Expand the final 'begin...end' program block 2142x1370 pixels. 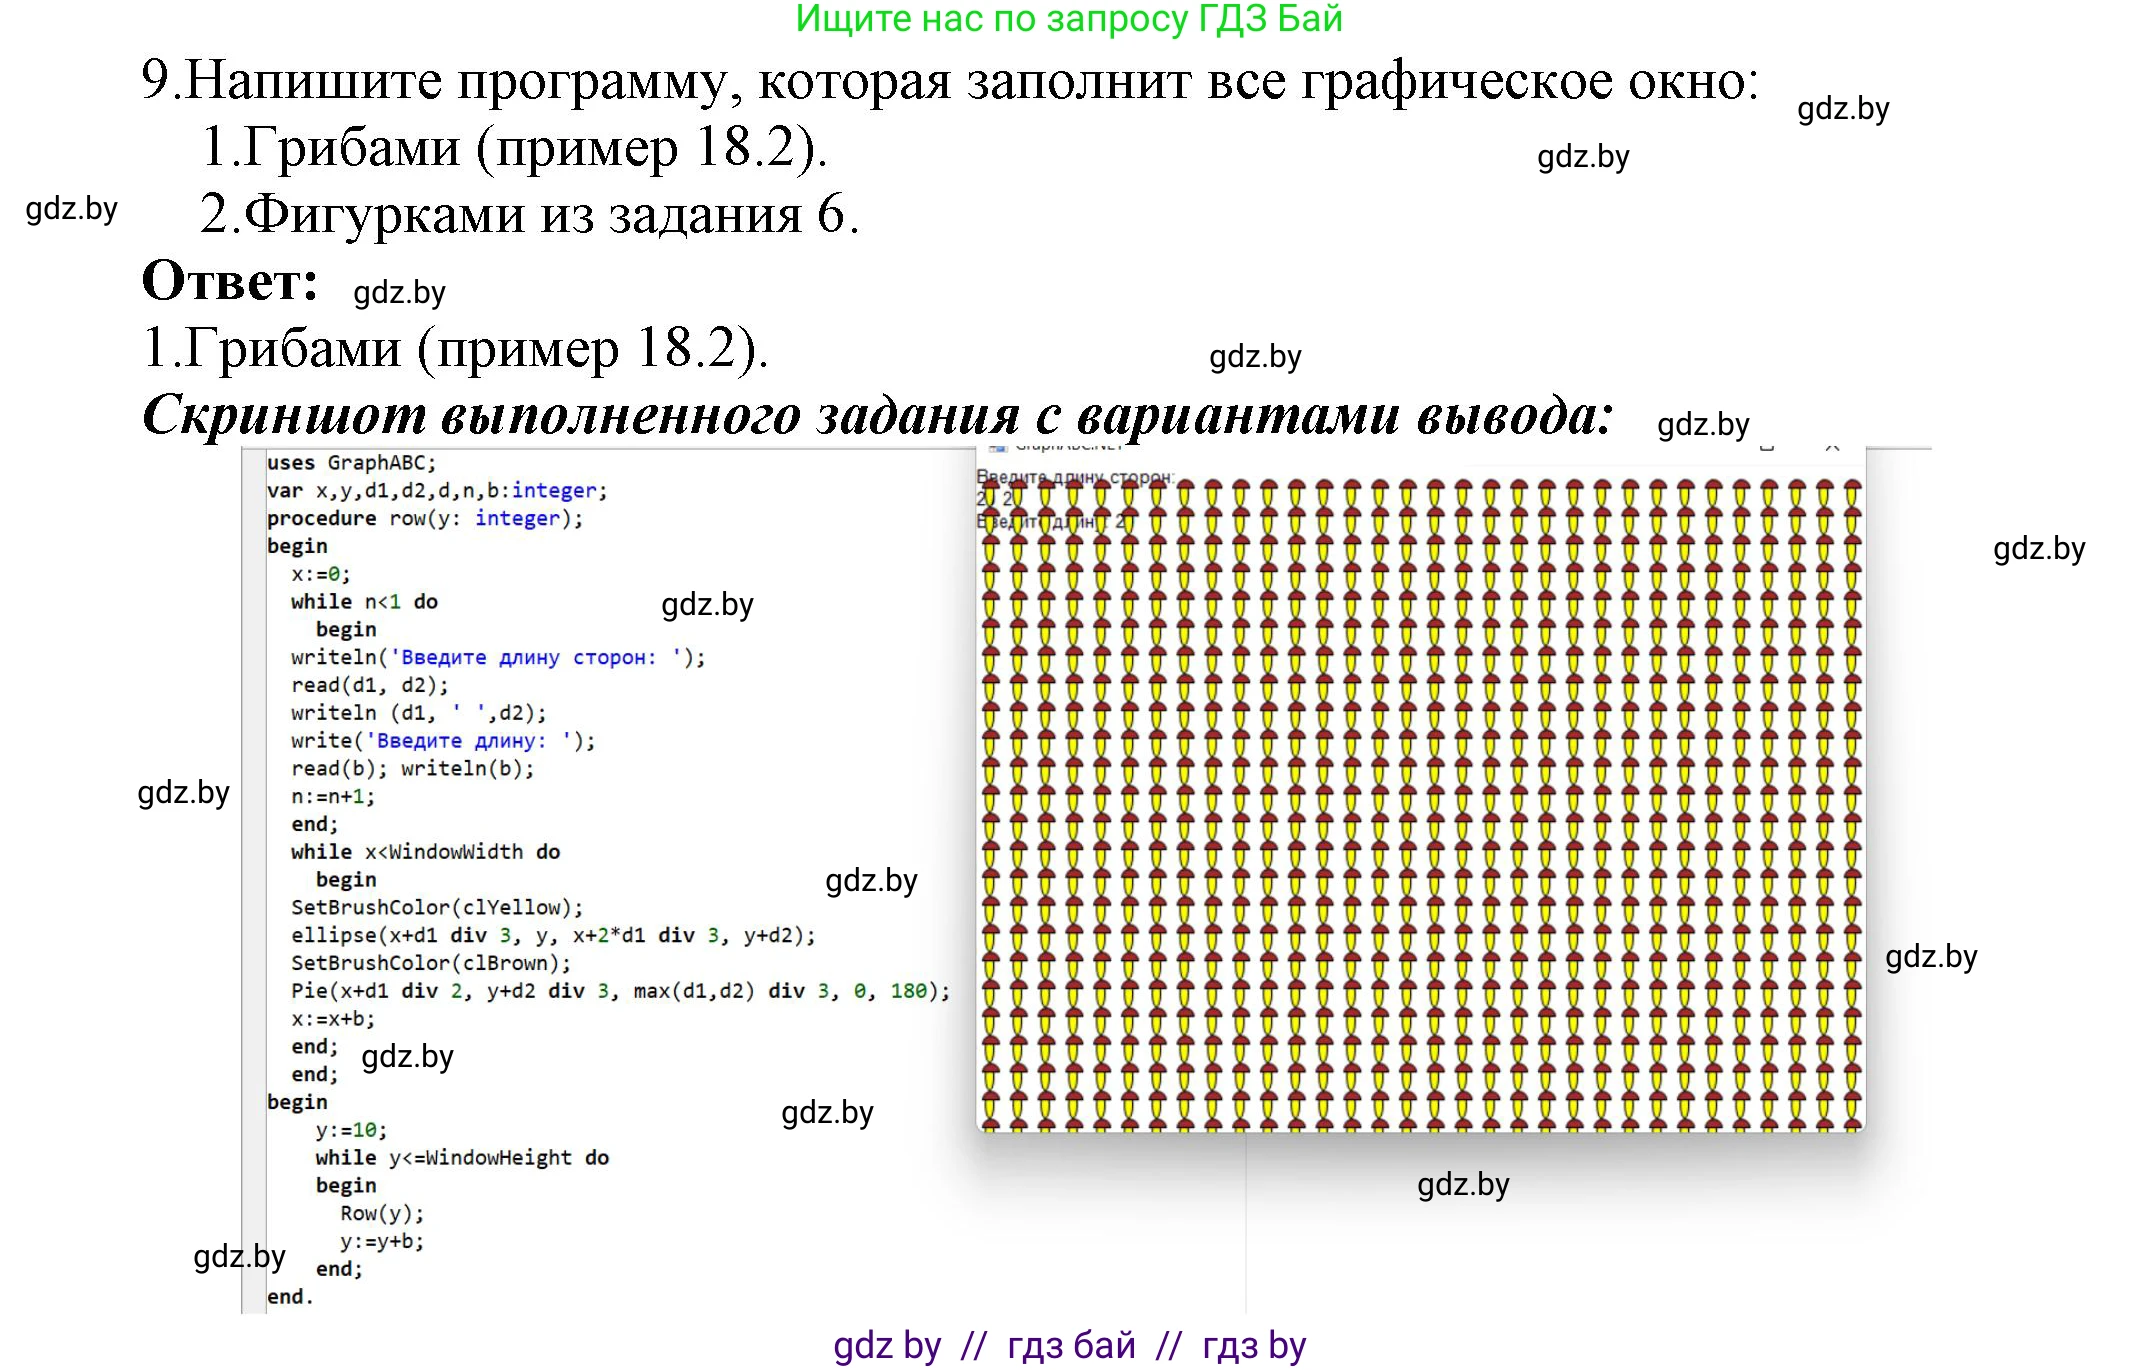pyautogui.click(x=296, y=1102)
